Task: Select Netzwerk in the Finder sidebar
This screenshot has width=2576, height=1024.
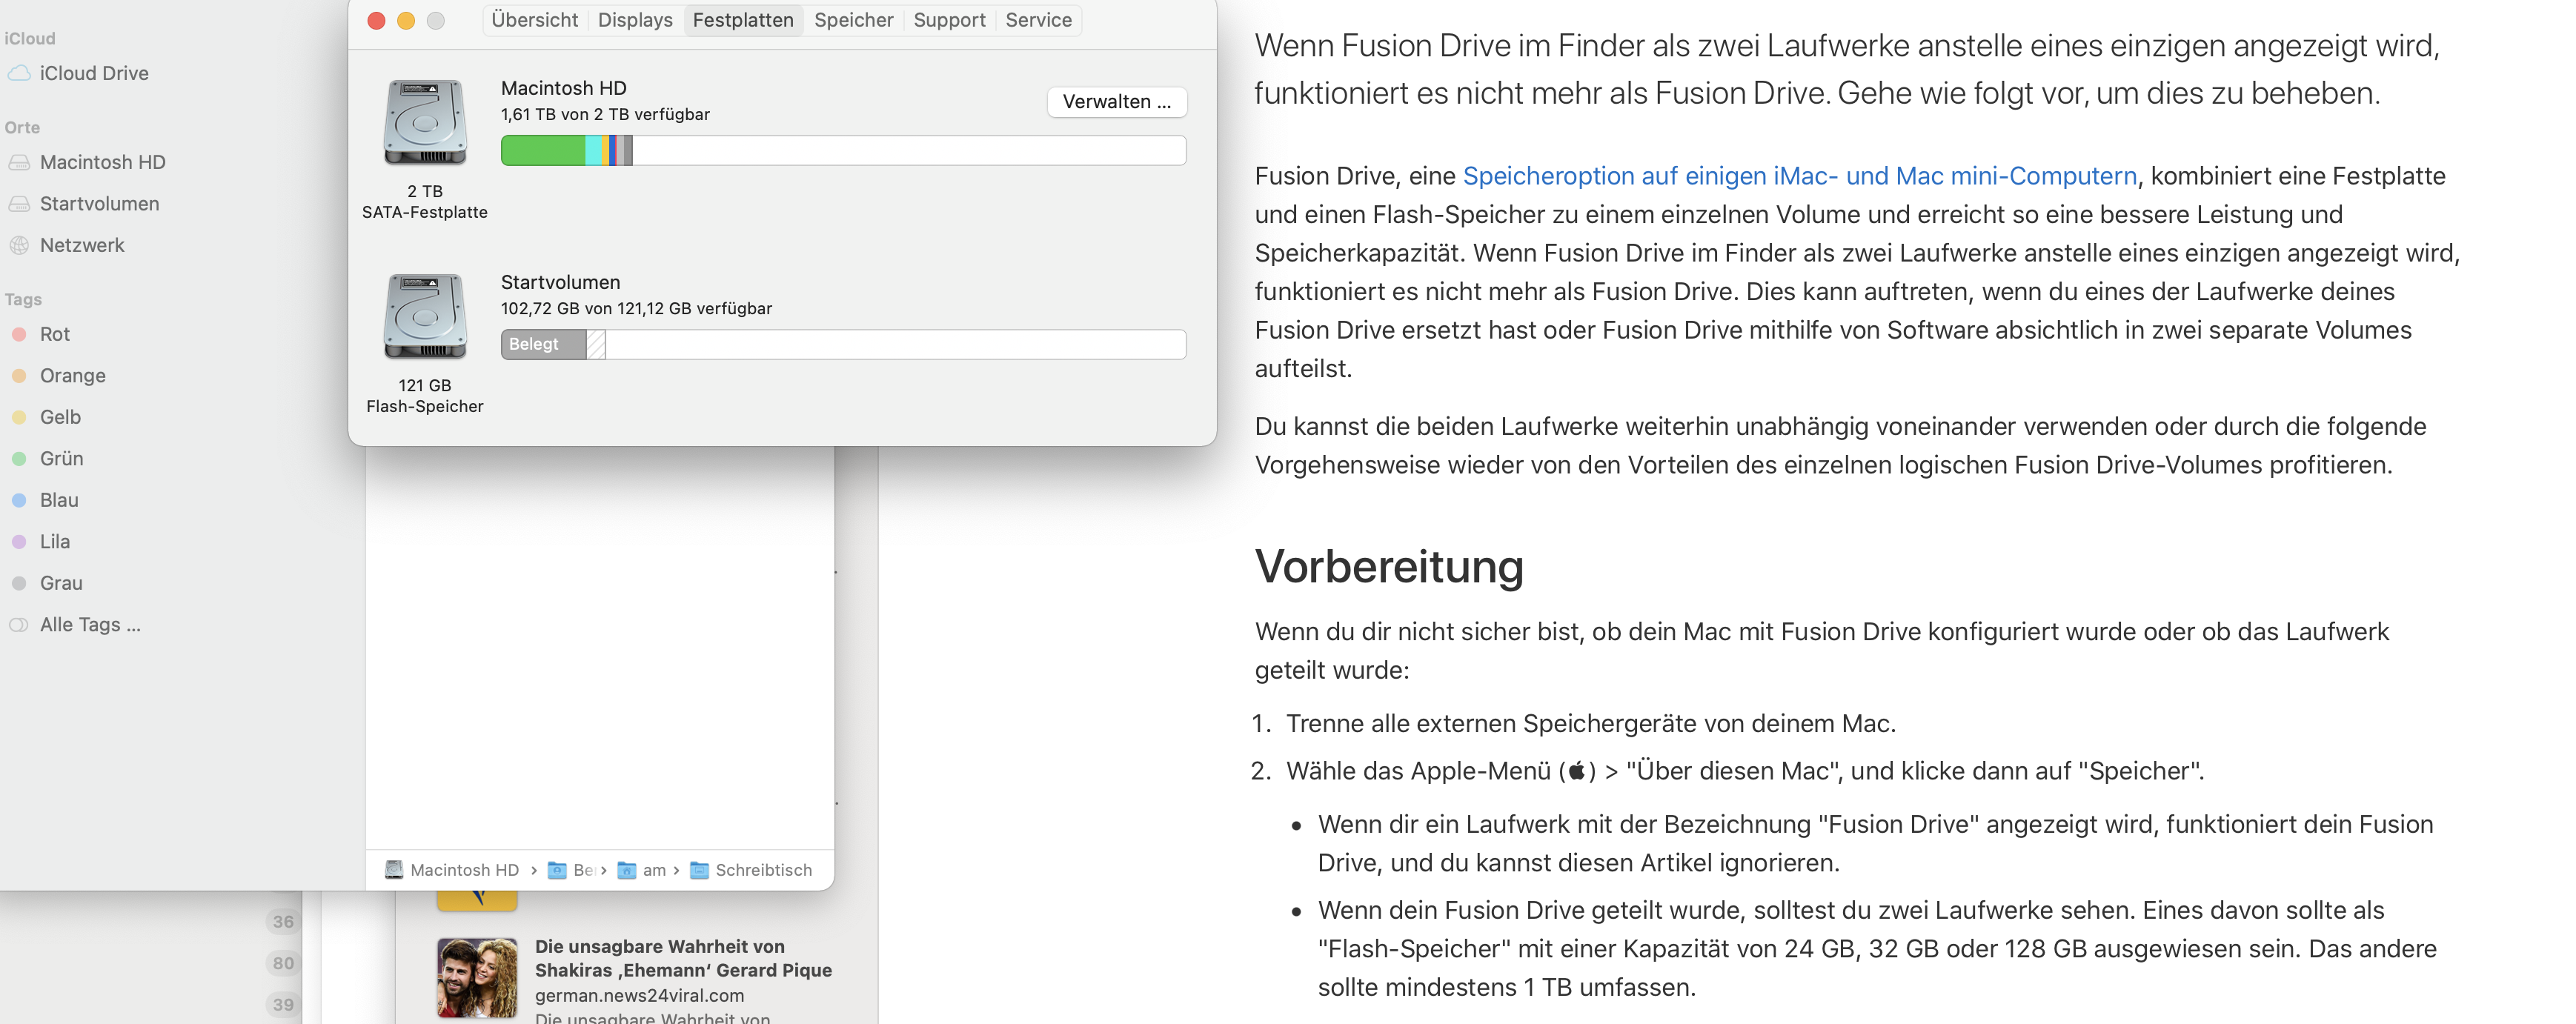Action: 81,245
